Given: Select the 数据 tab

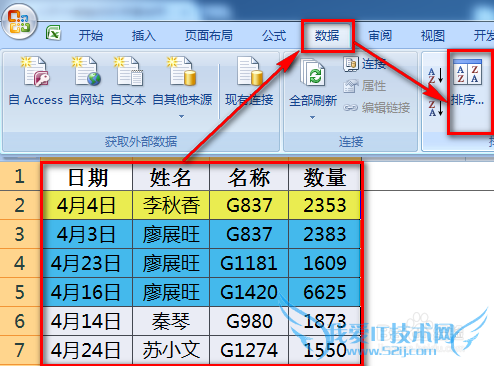Looking at the screenshot, I should click(x=327, y=35).
